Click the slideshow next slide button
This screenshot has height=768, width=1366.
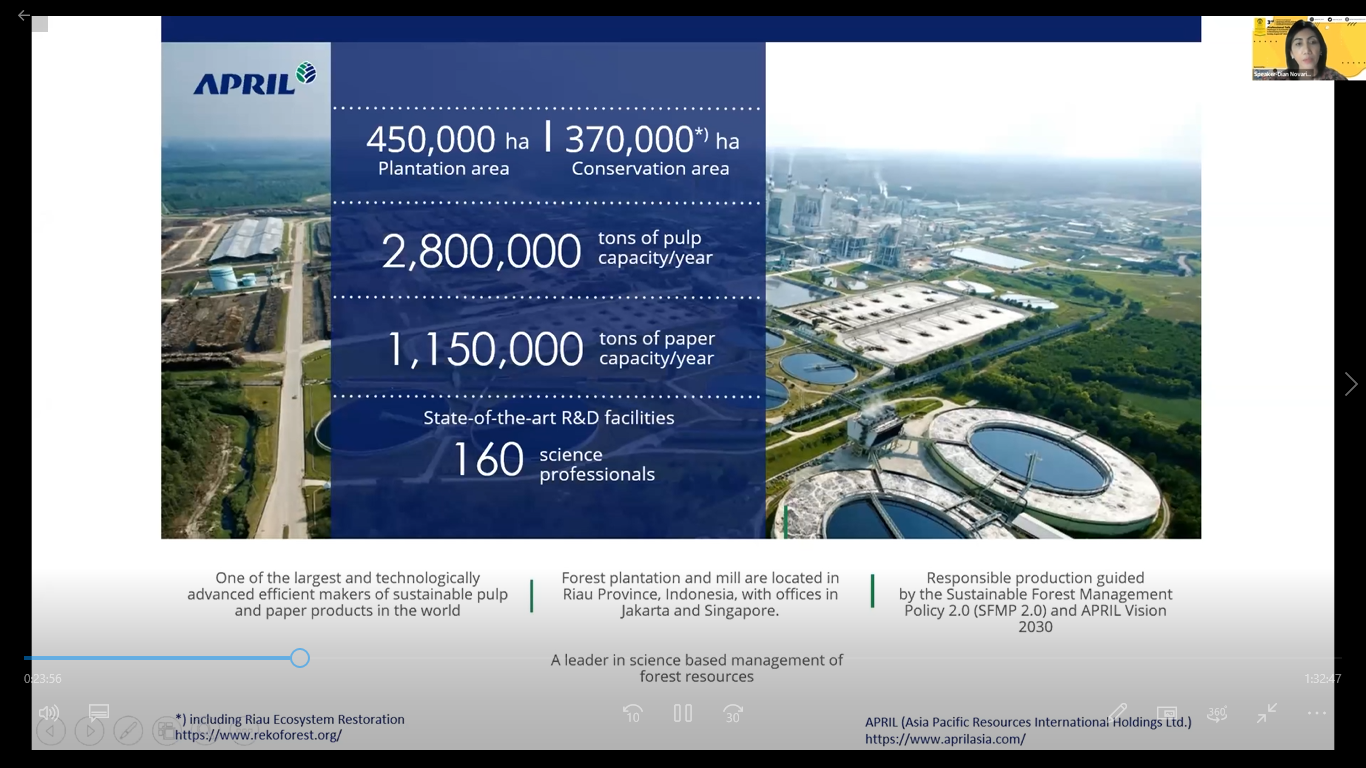pos(89,731)
